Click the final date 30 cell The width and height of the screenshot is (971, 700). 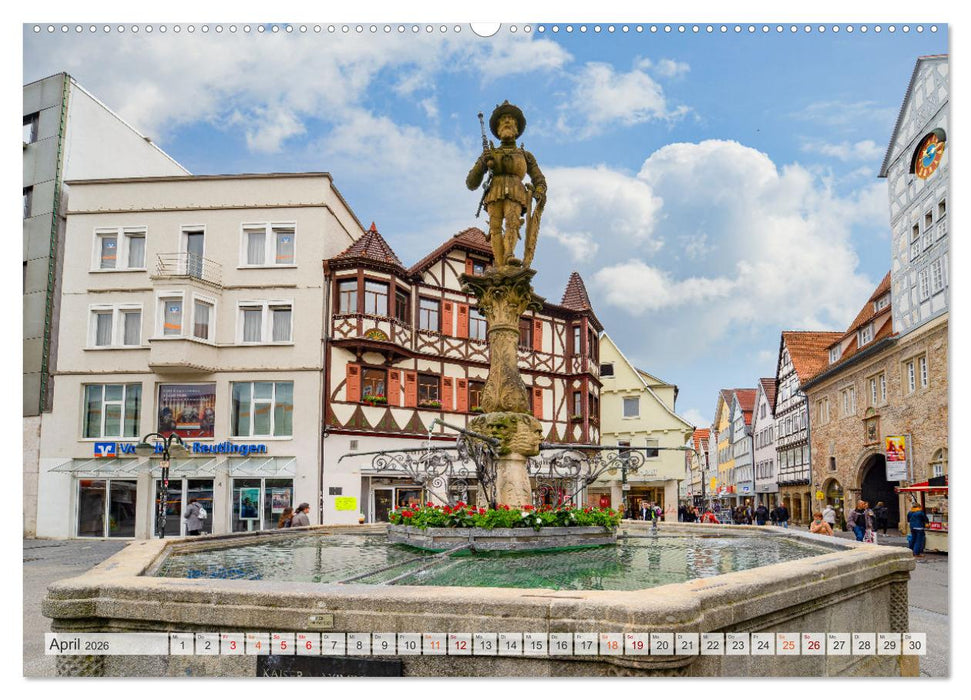916,647
